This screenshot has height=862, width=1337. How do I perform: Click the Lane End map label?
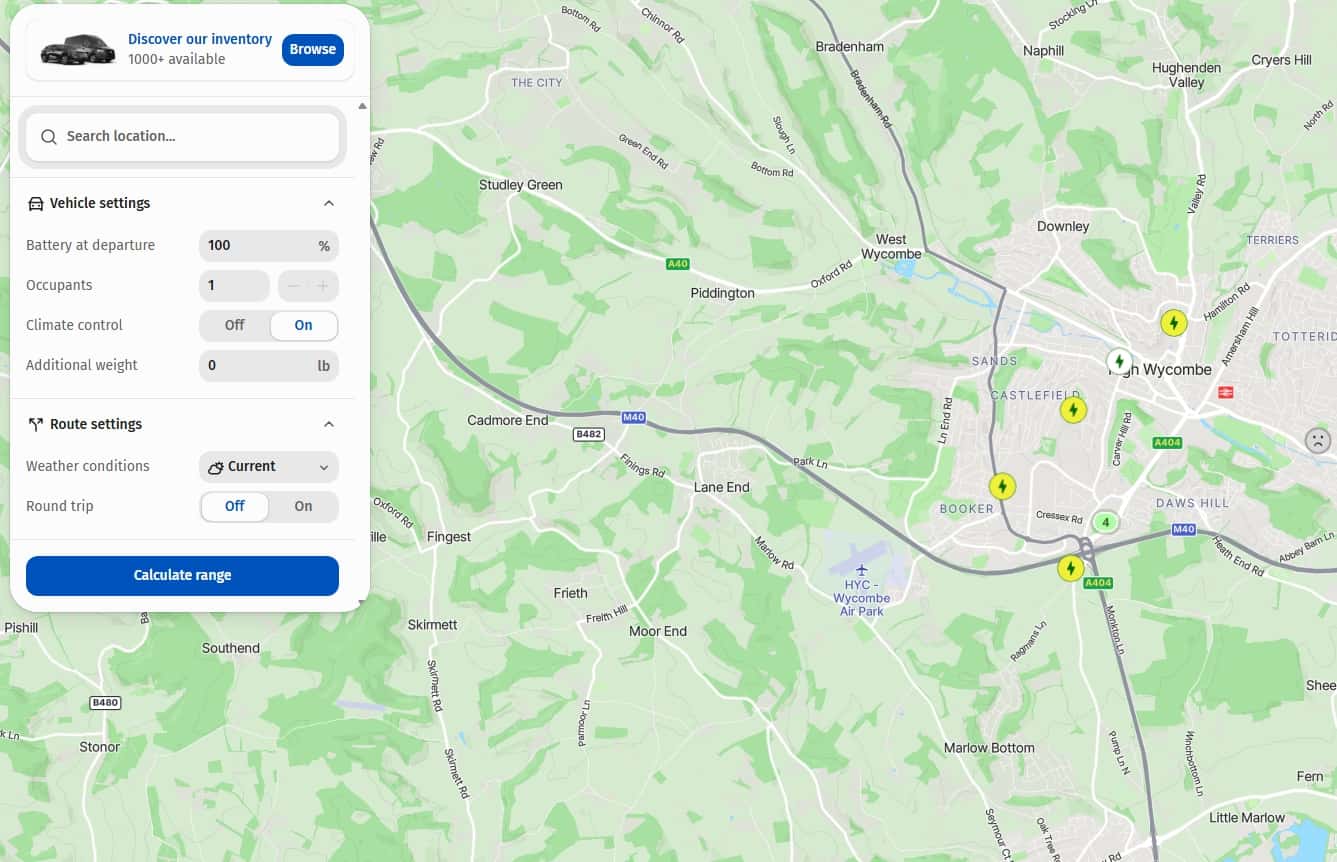pos(722,488)
